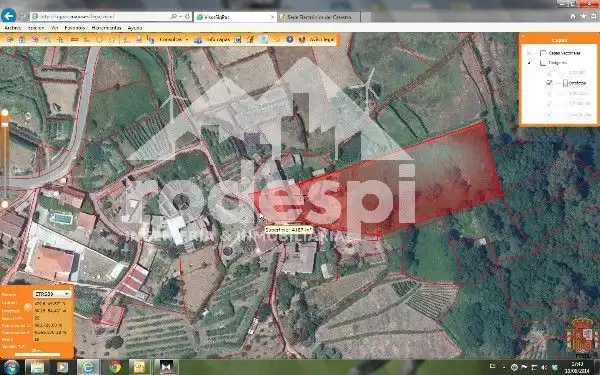The height and width of the screenshot is (375, 600).
Task: Click the Ortofotos layer label
Action: pos(577,83)
